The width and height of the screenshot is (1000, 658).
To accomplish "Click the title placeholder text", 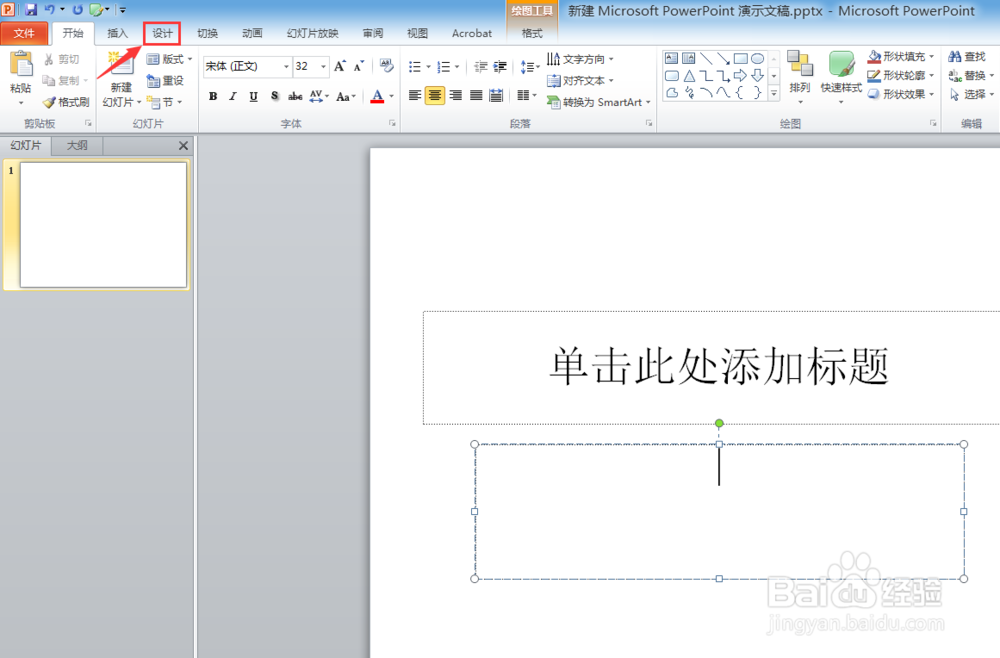I will [x=719, y=367].
